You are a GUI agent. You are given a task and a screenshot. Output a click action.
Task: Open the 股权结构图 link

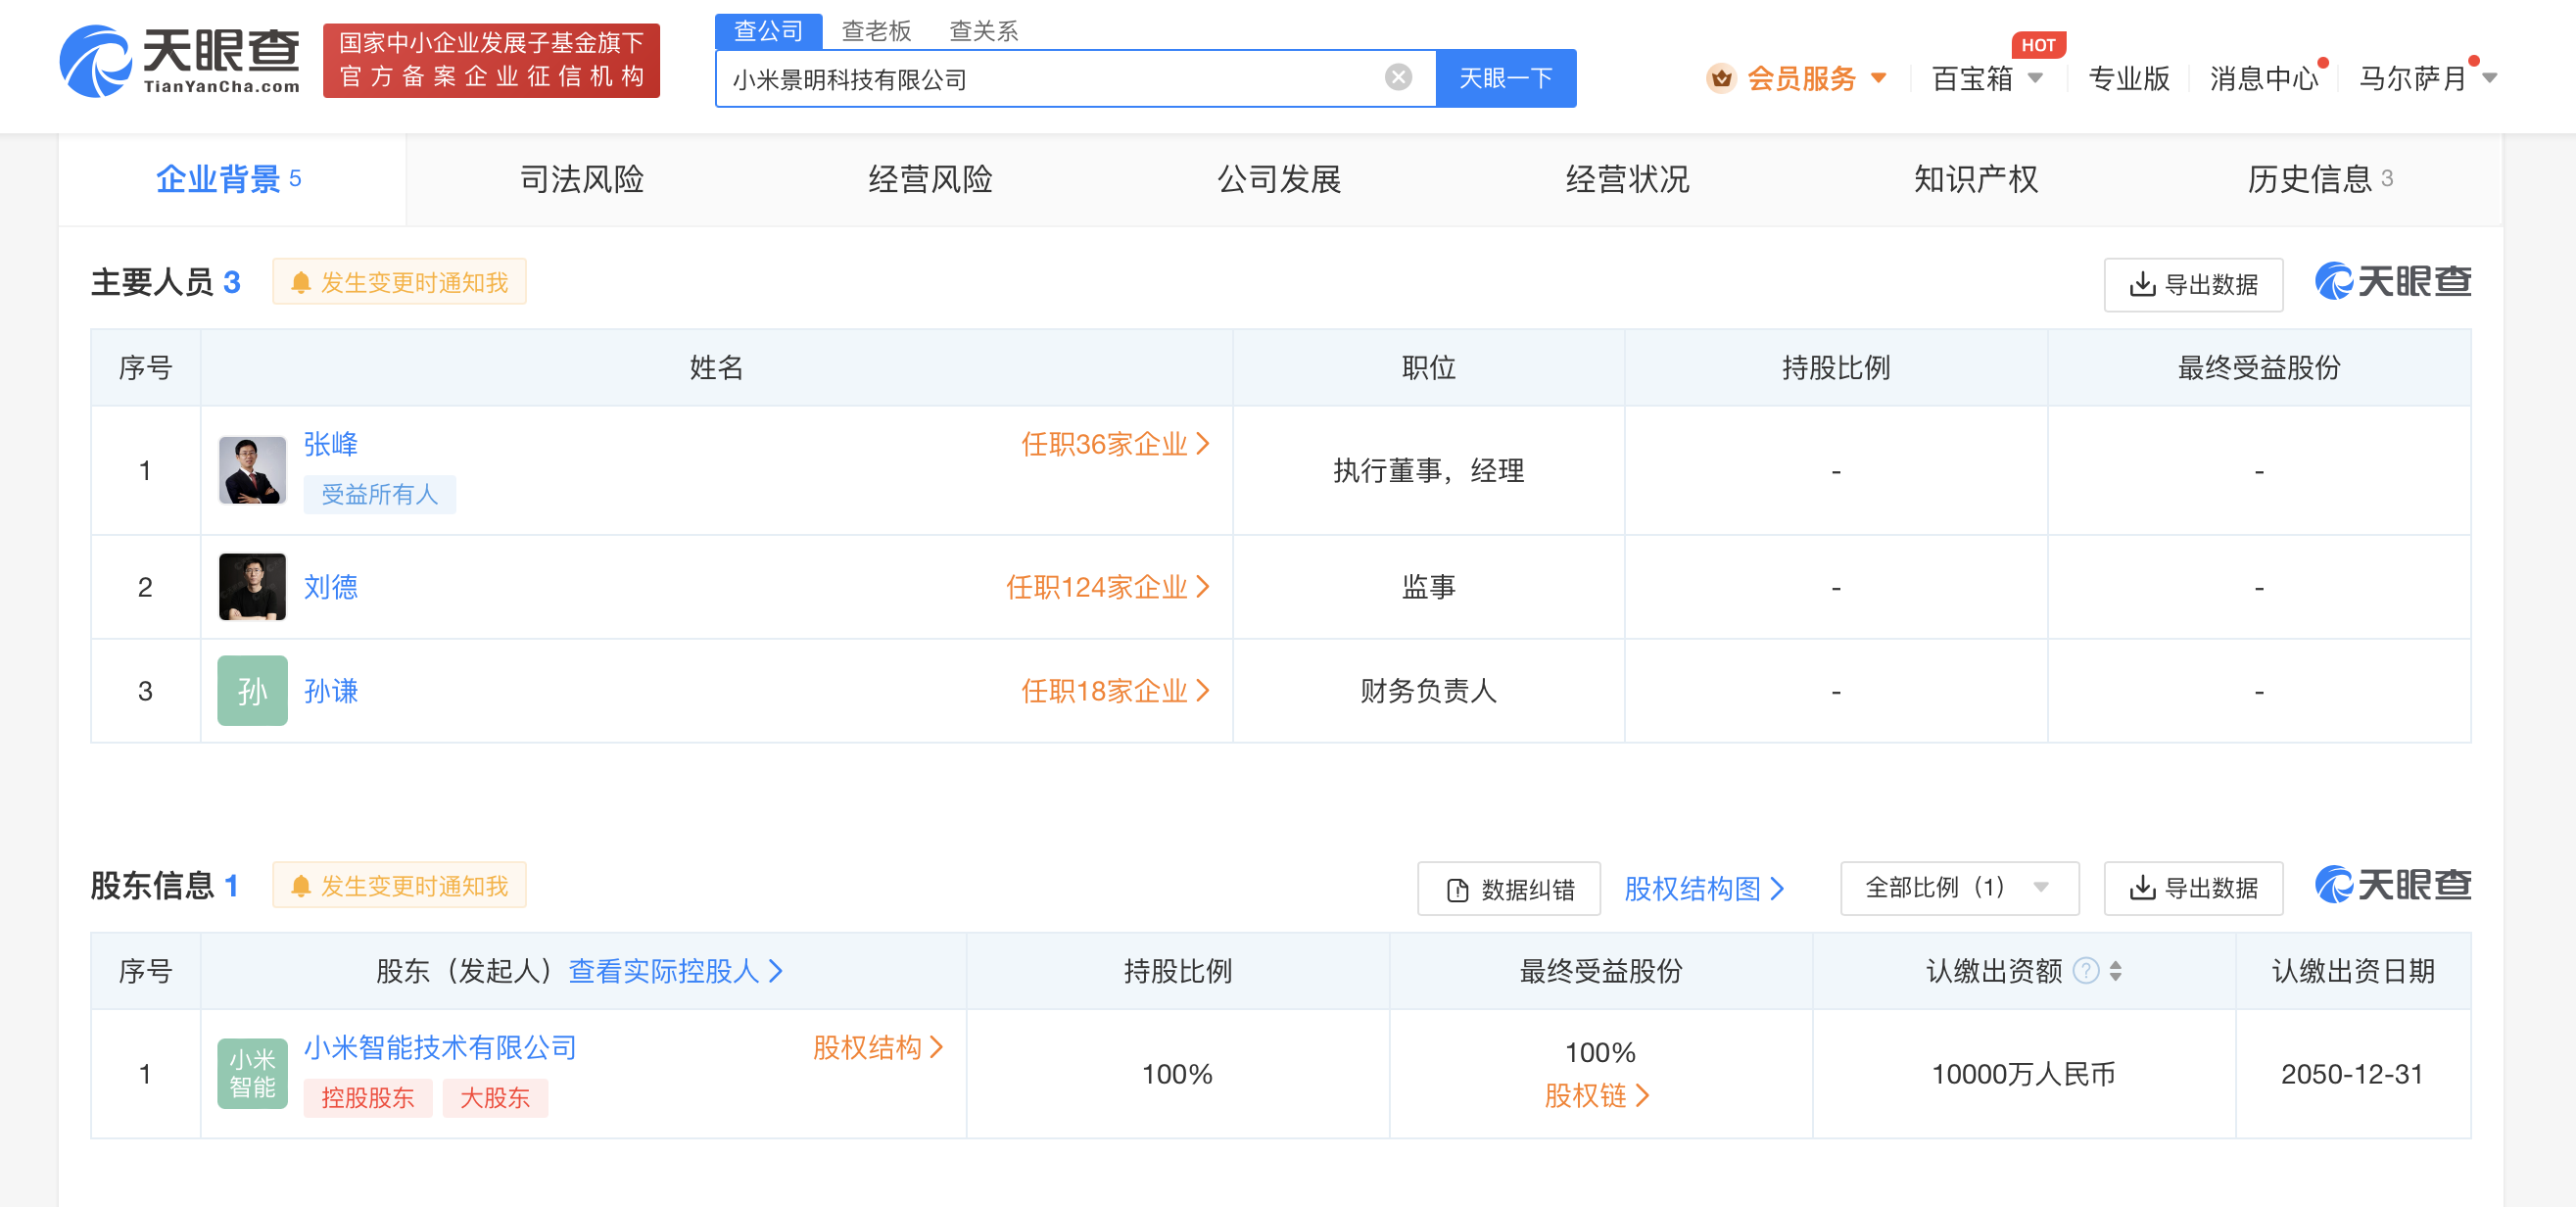tap(1704, 889)
